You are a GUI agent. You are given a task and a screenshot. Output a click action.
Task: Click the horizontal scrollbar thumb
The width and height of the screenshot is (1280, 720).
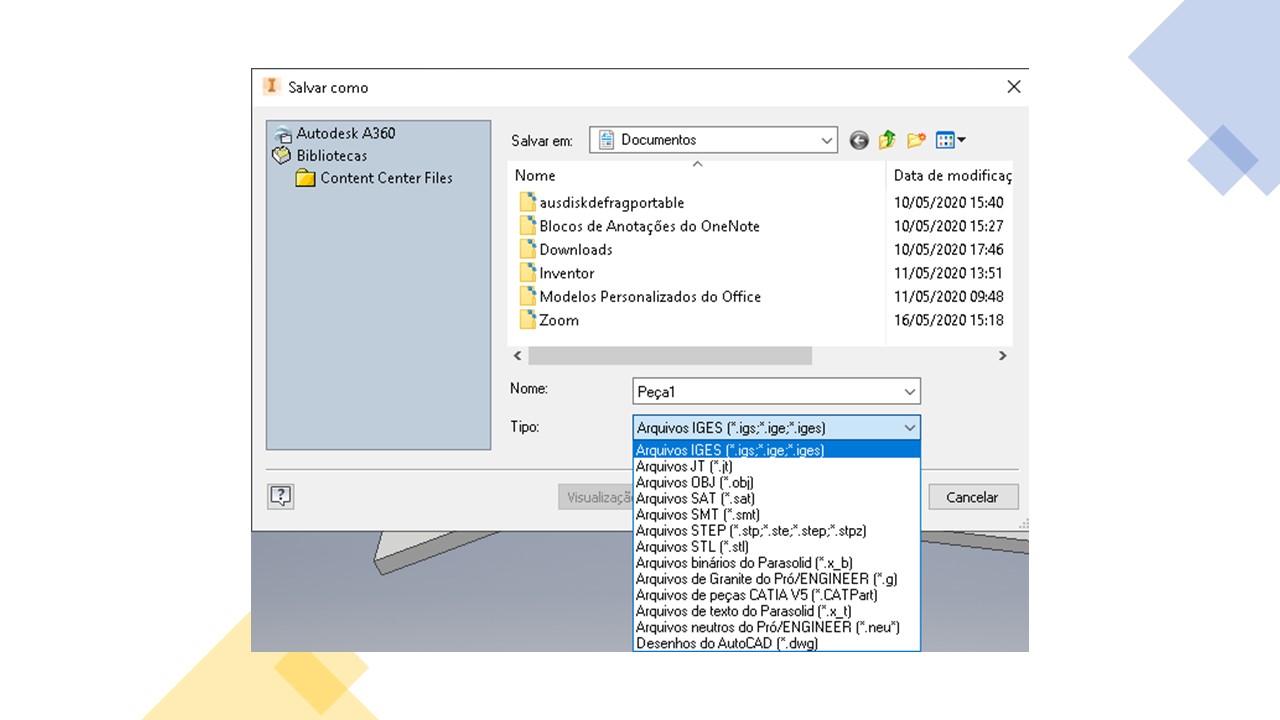670,356
